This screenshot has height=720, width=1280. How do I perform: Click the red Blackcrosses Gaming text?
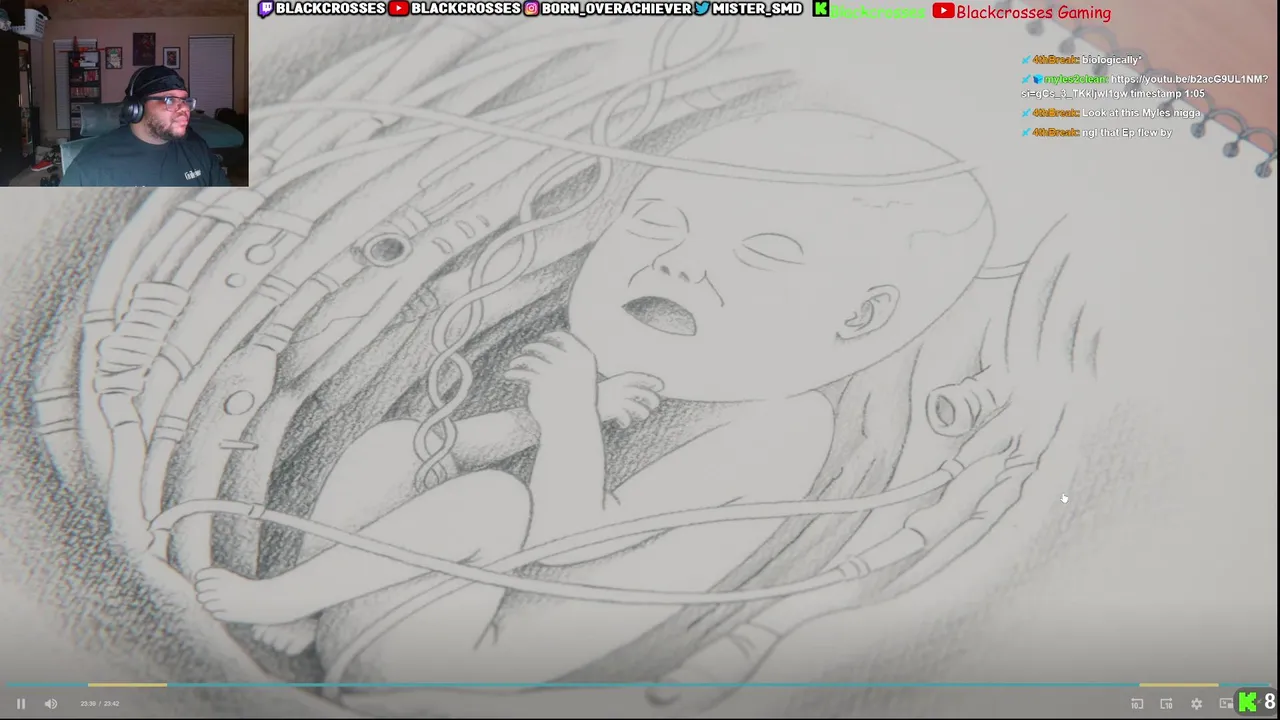tap(1033, 12)
